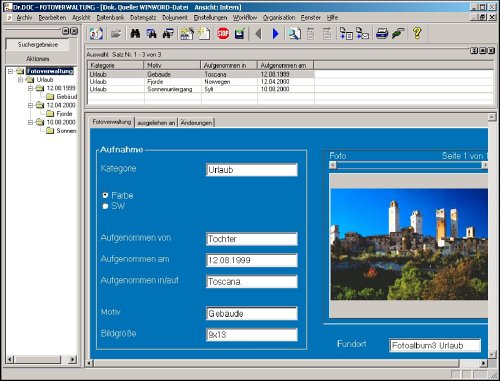Click the plain binoculars search icon

click(135, 34)
